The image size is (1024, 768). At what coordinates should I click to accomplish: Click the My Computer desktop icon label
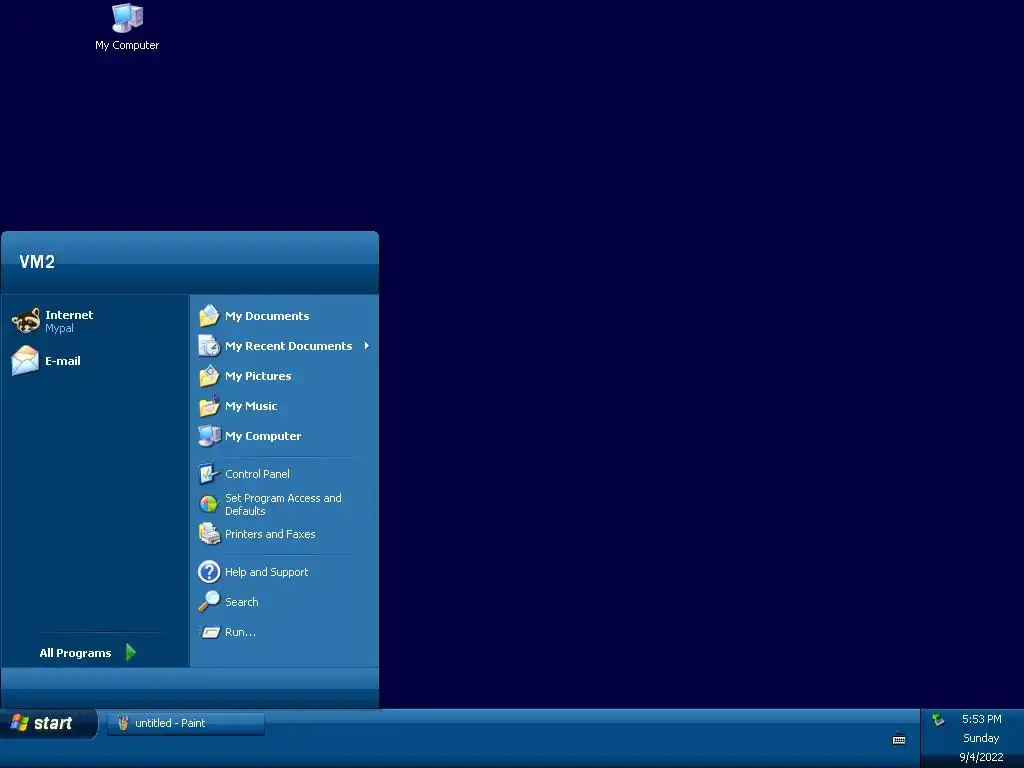tap(127, 45)
